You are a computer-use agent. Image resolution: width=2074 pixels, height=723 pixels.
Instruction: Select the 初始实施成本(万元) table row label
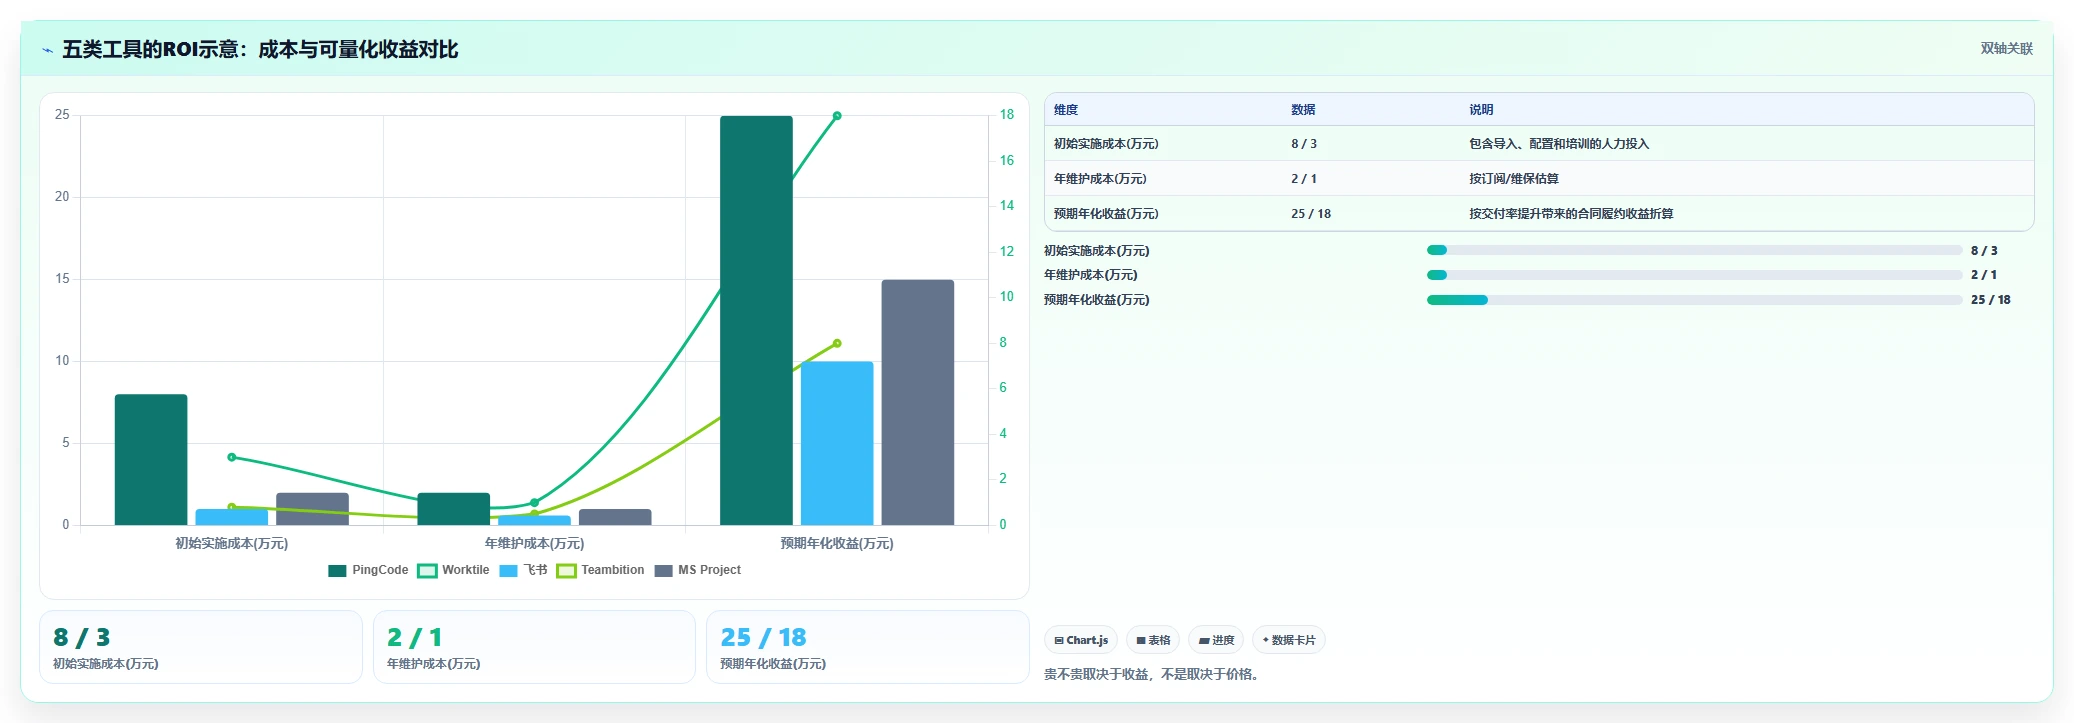(x=1106, y=144)
